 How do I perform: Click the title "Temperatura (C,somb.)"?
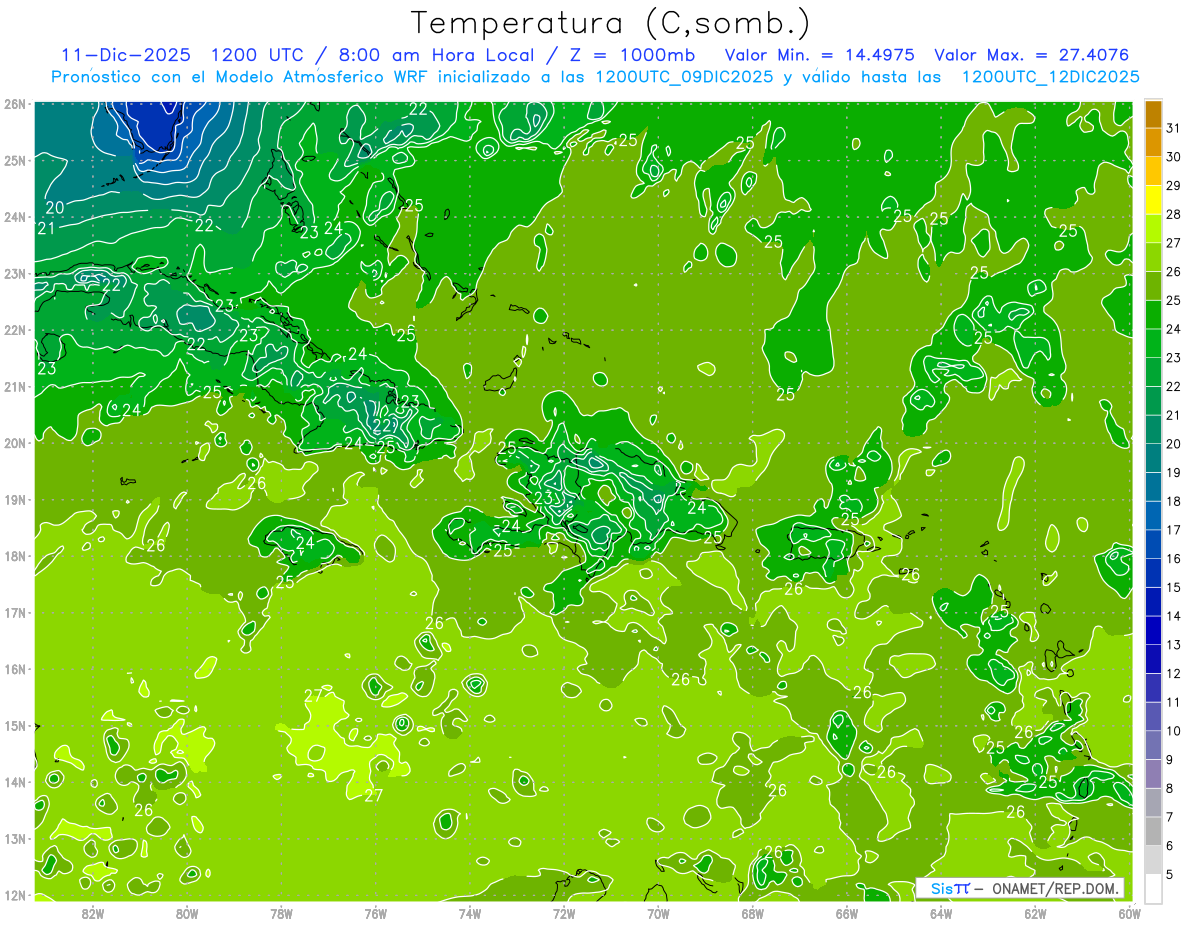pyautogui.click(x=611, y=23)
